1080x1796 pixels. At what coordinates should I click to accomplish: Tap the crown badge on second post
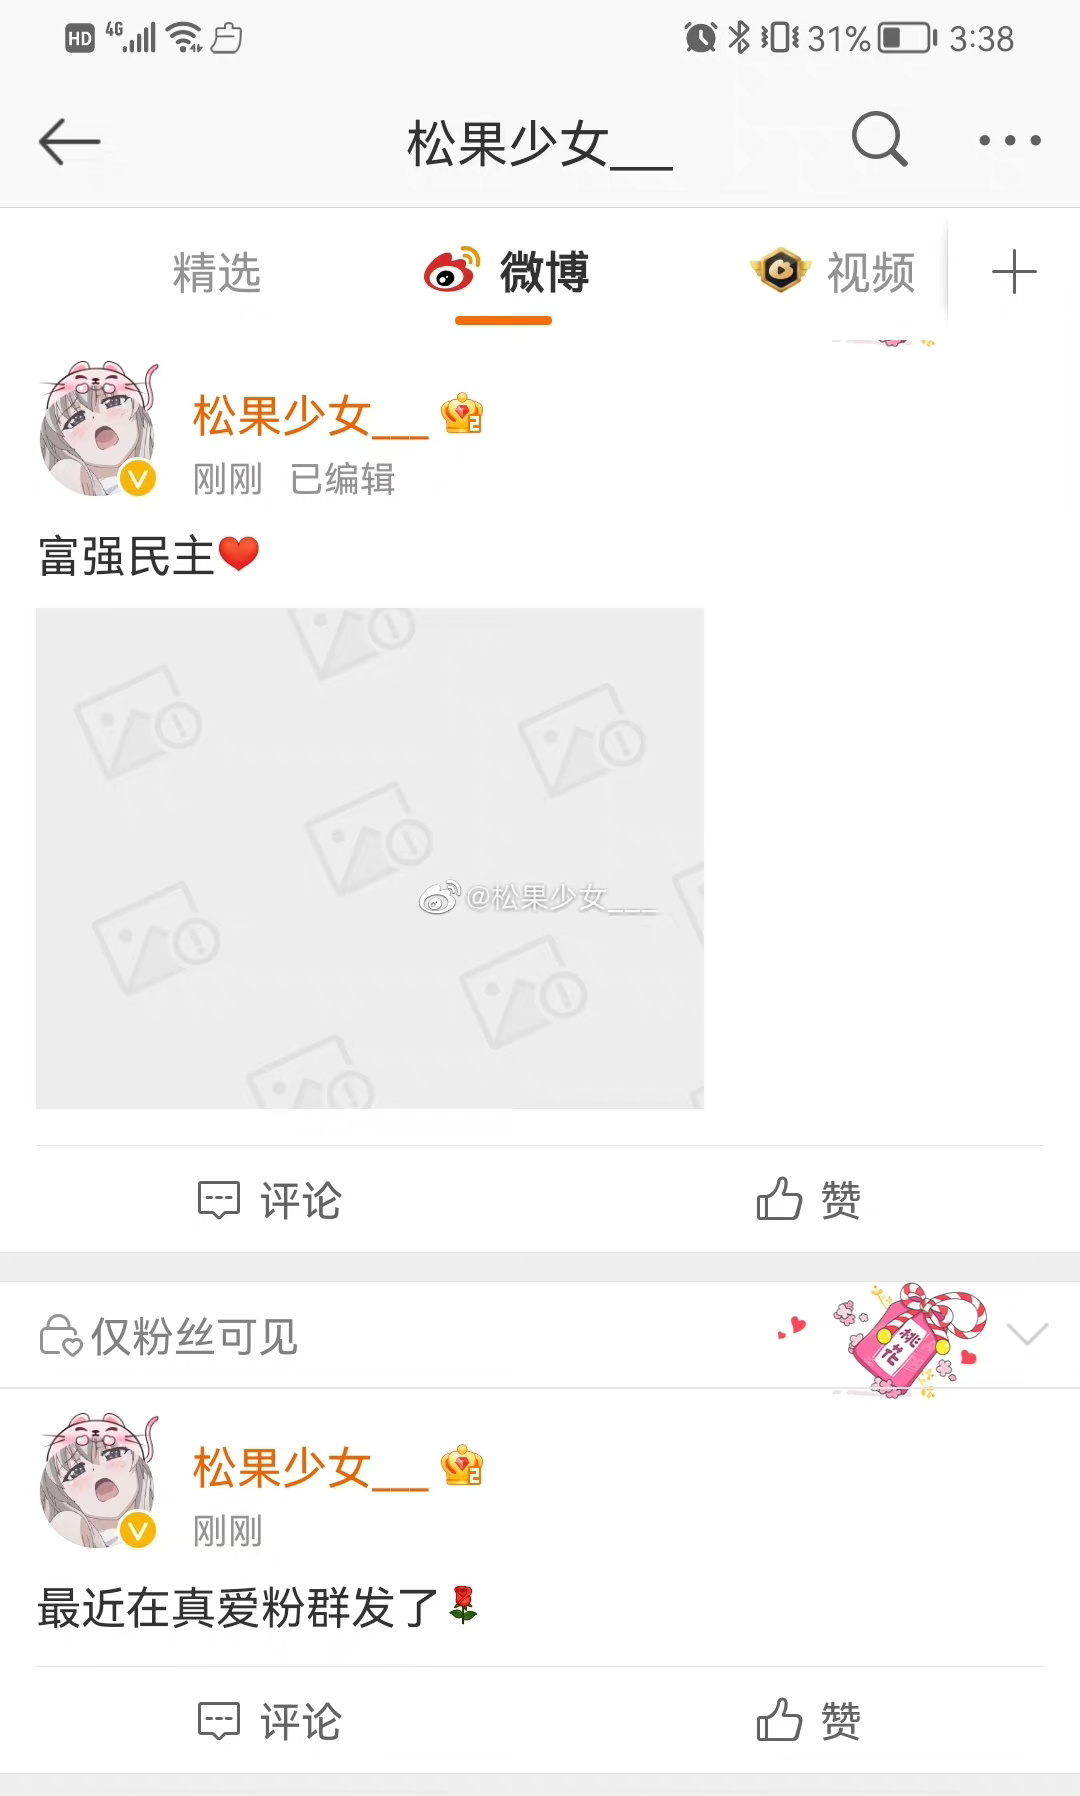pos(462,1466)
